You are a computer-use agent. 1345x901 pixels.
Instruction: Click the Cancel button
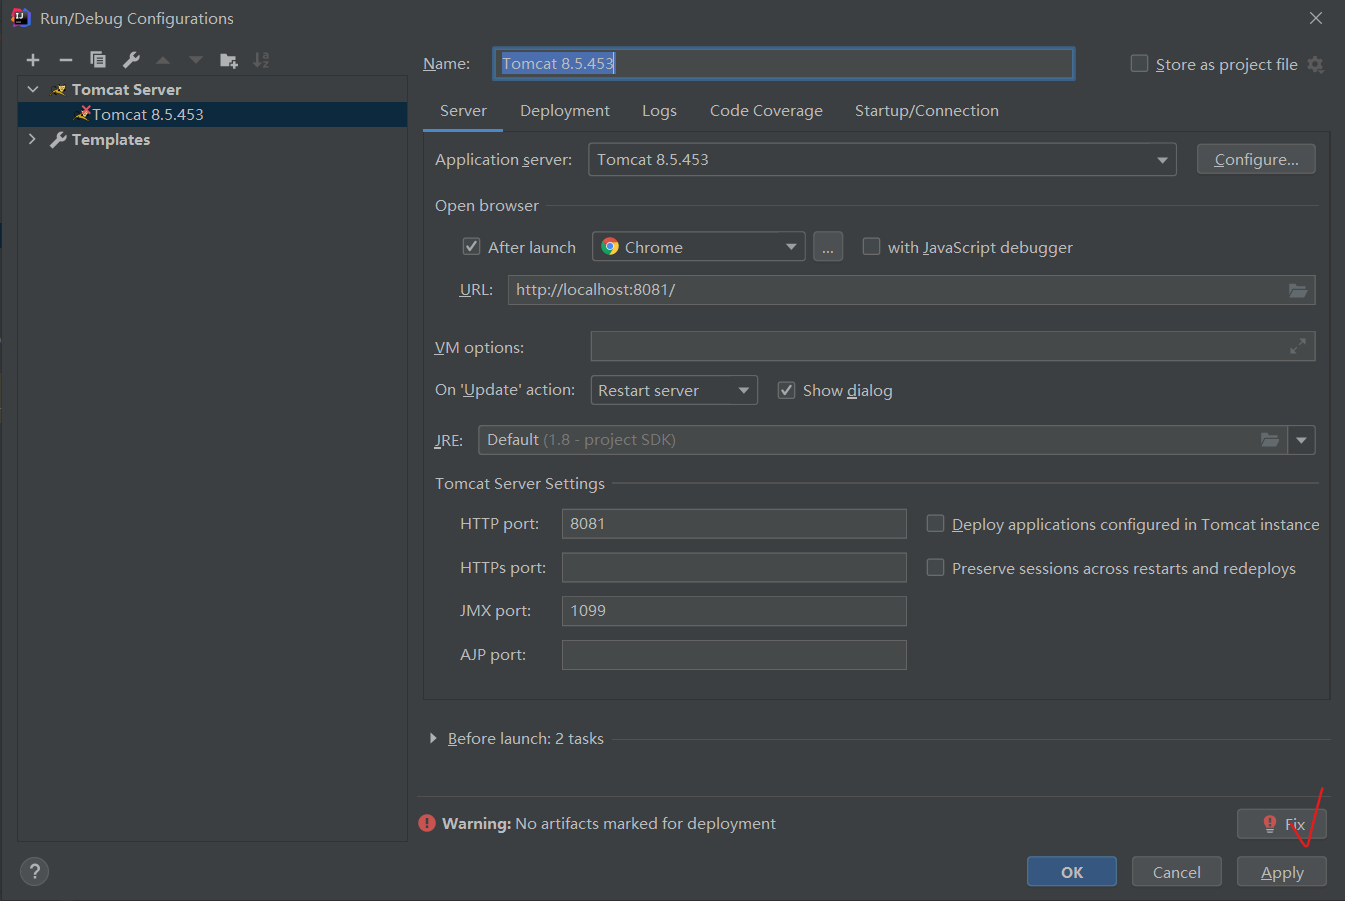1177,872
